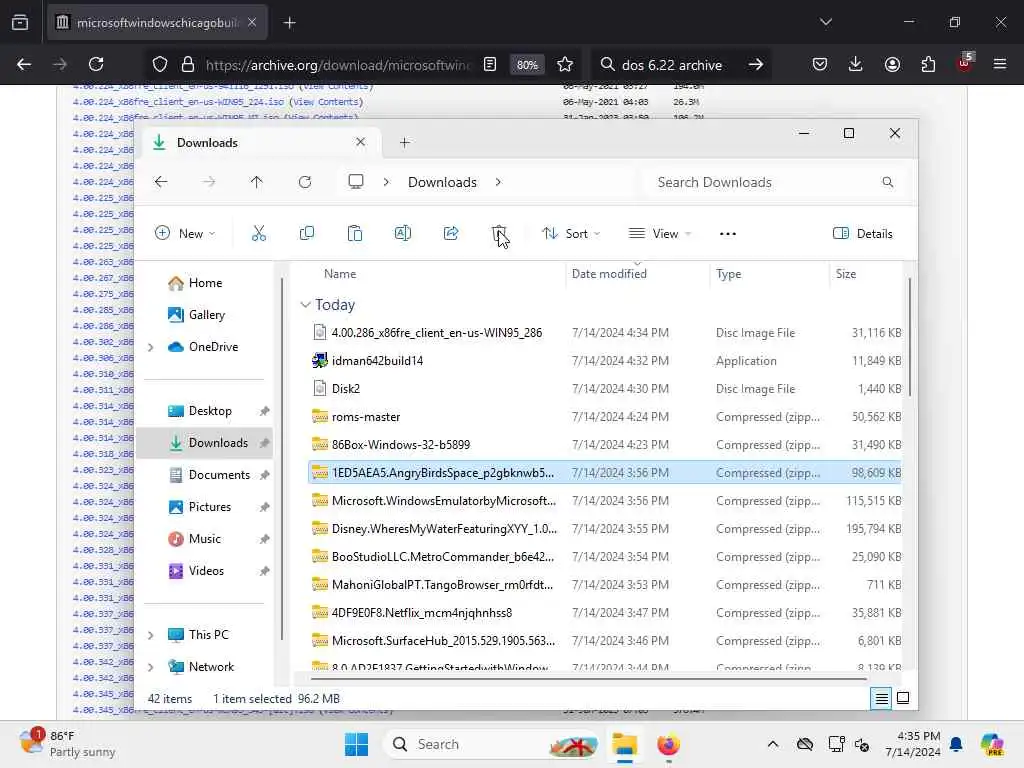Select the Disk2 disc image file
Screen dimensions: 1024x768
point(605,389)
